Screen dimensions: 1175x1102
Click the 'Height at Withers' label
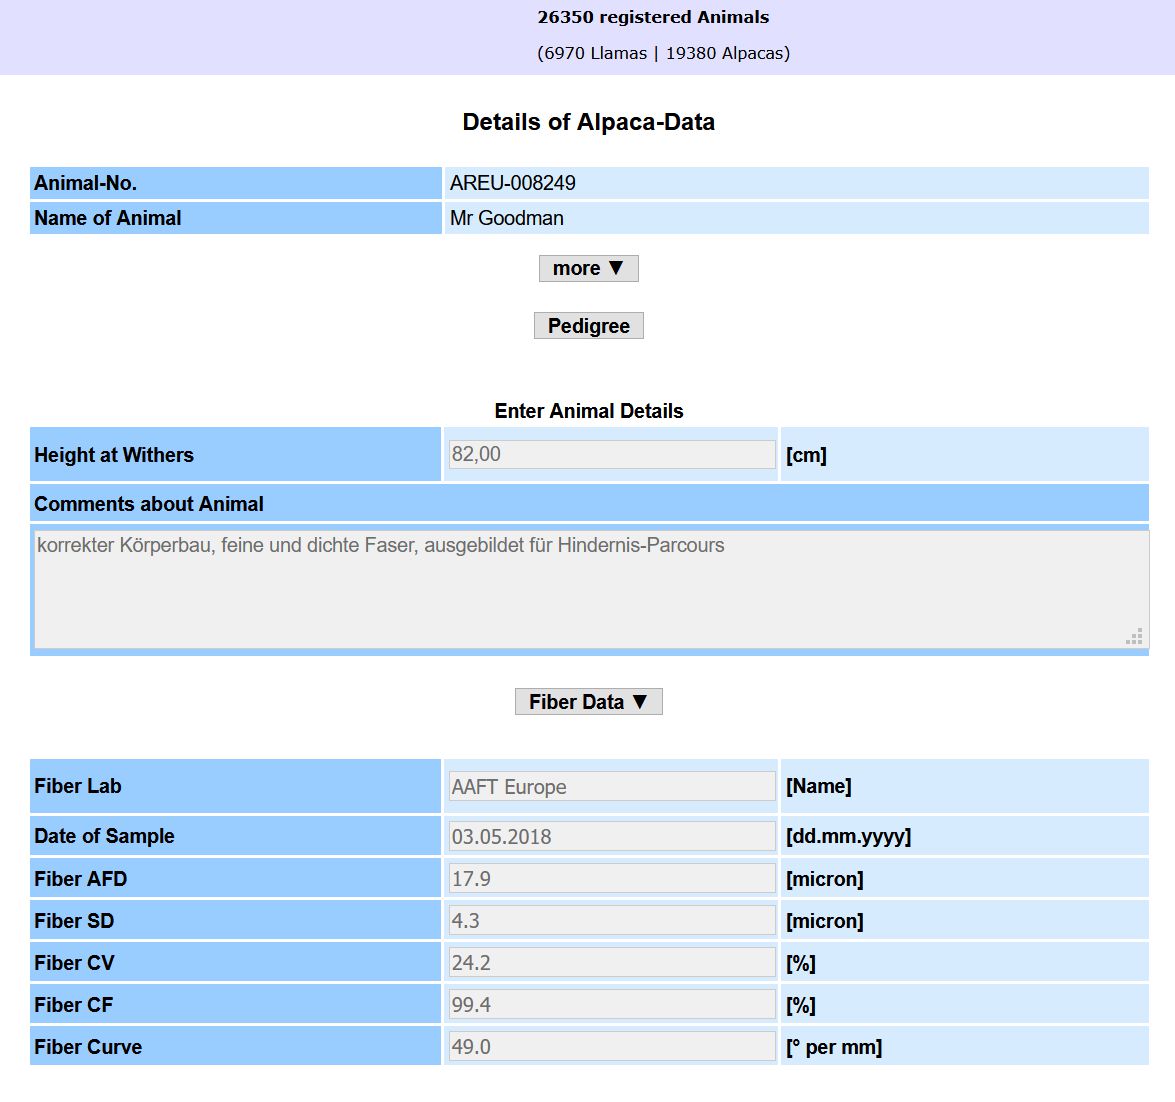point(114,455)
